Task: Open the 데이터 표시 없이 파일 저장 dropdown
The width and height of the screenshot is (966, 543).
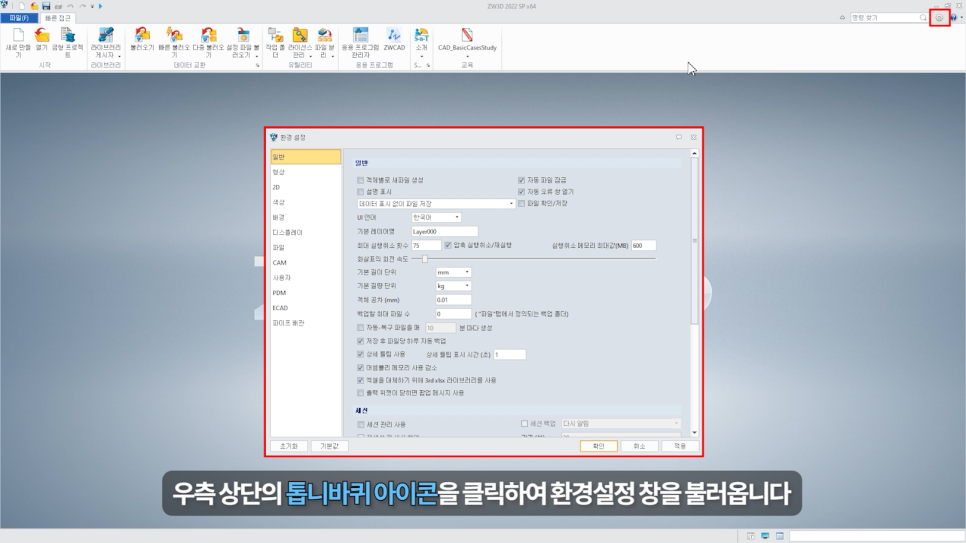Action: click(436, 203)
